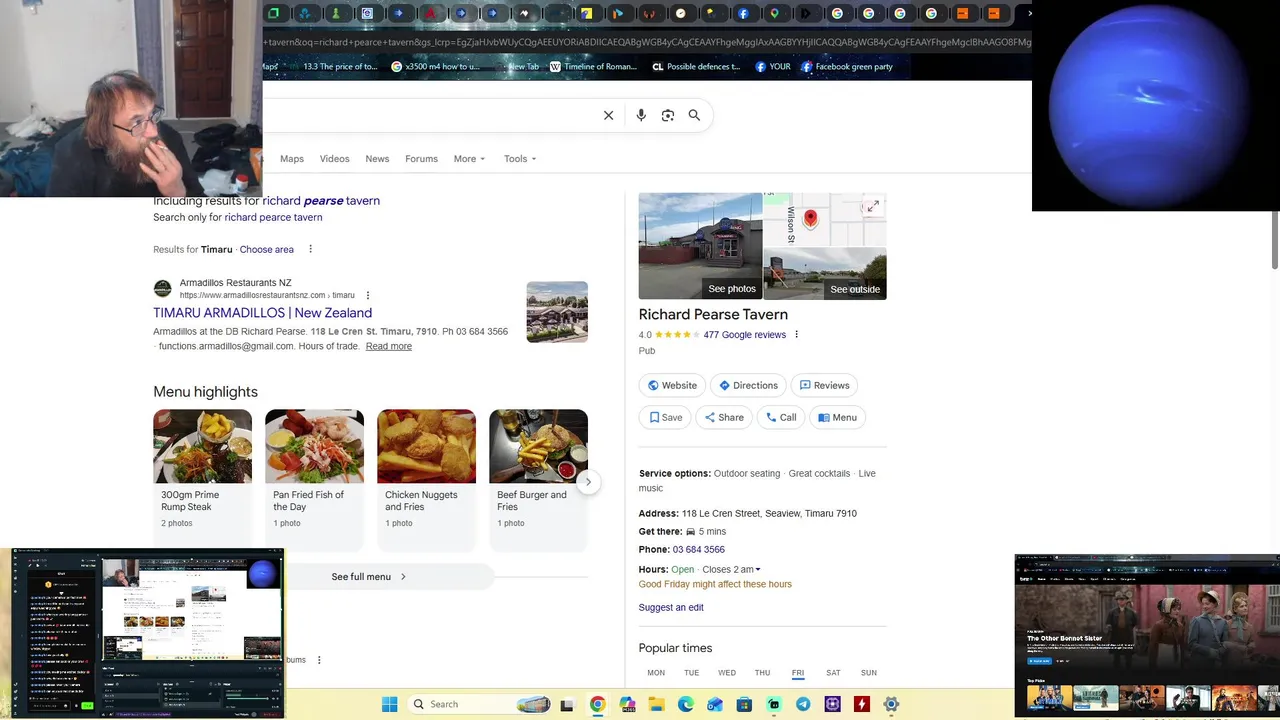The height and width of the screenshot is (720, 1280).
Task: Clear the search box with the X icon
Action: click(x=608, y=115)
